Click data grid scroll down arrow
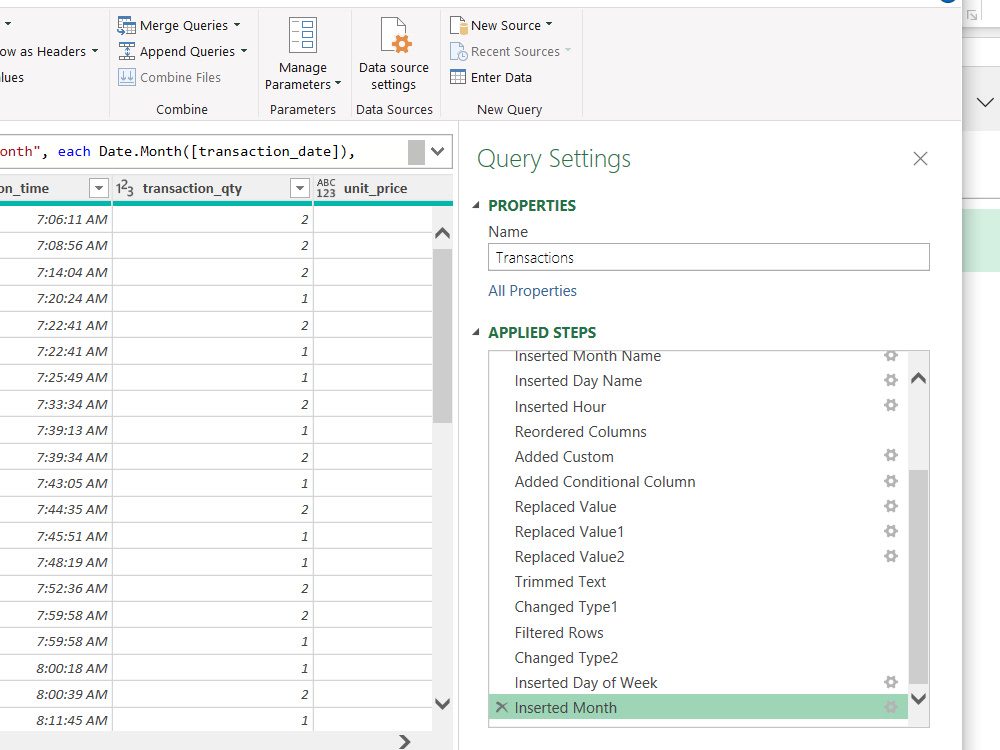The width and height of the screenshot is (1000, 750). 442,703
